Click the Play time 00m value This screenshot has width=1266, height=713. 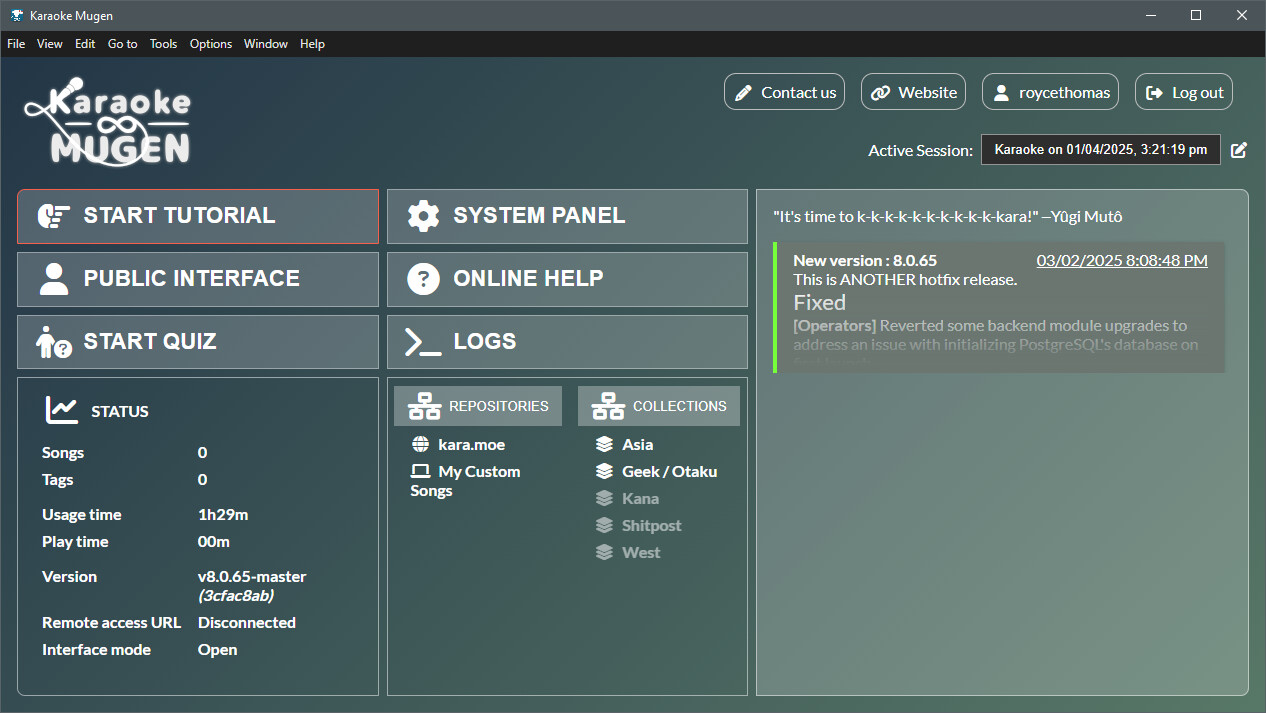214,541
